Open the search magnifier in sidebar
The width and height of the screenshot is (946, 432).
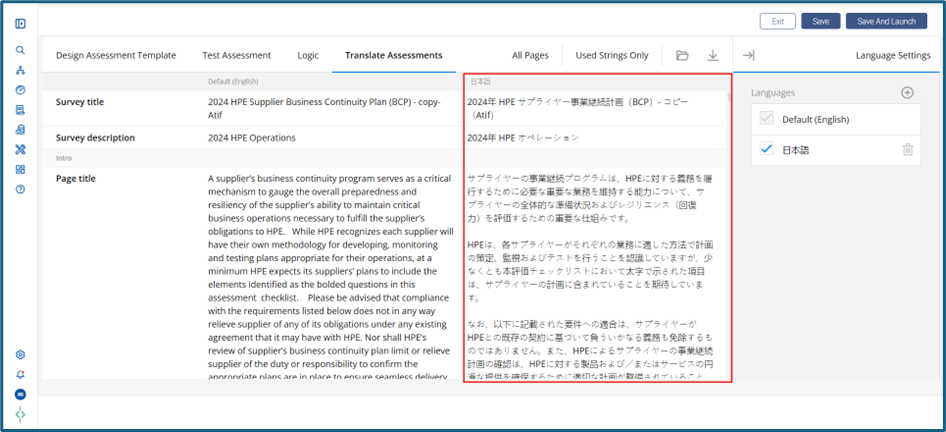pos(20,50)
